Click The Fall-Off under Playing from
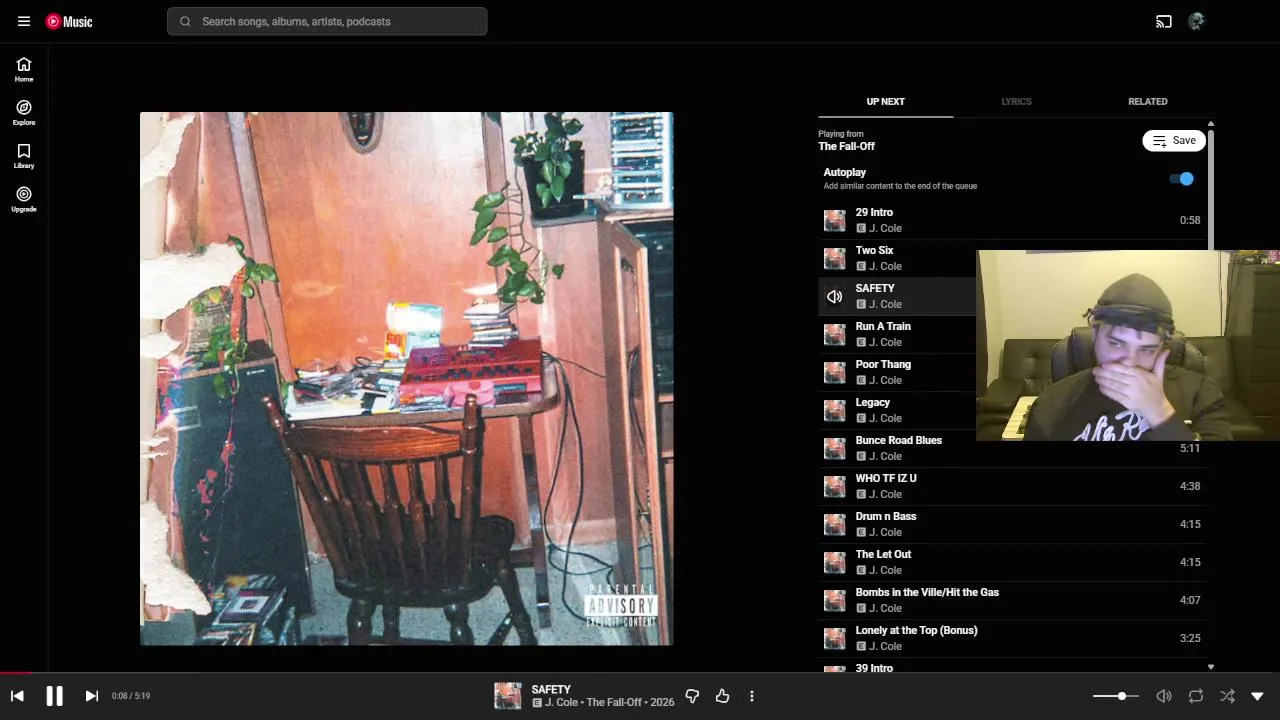Viewport: 1280px width, 720px height. click(x=846, y=146)
